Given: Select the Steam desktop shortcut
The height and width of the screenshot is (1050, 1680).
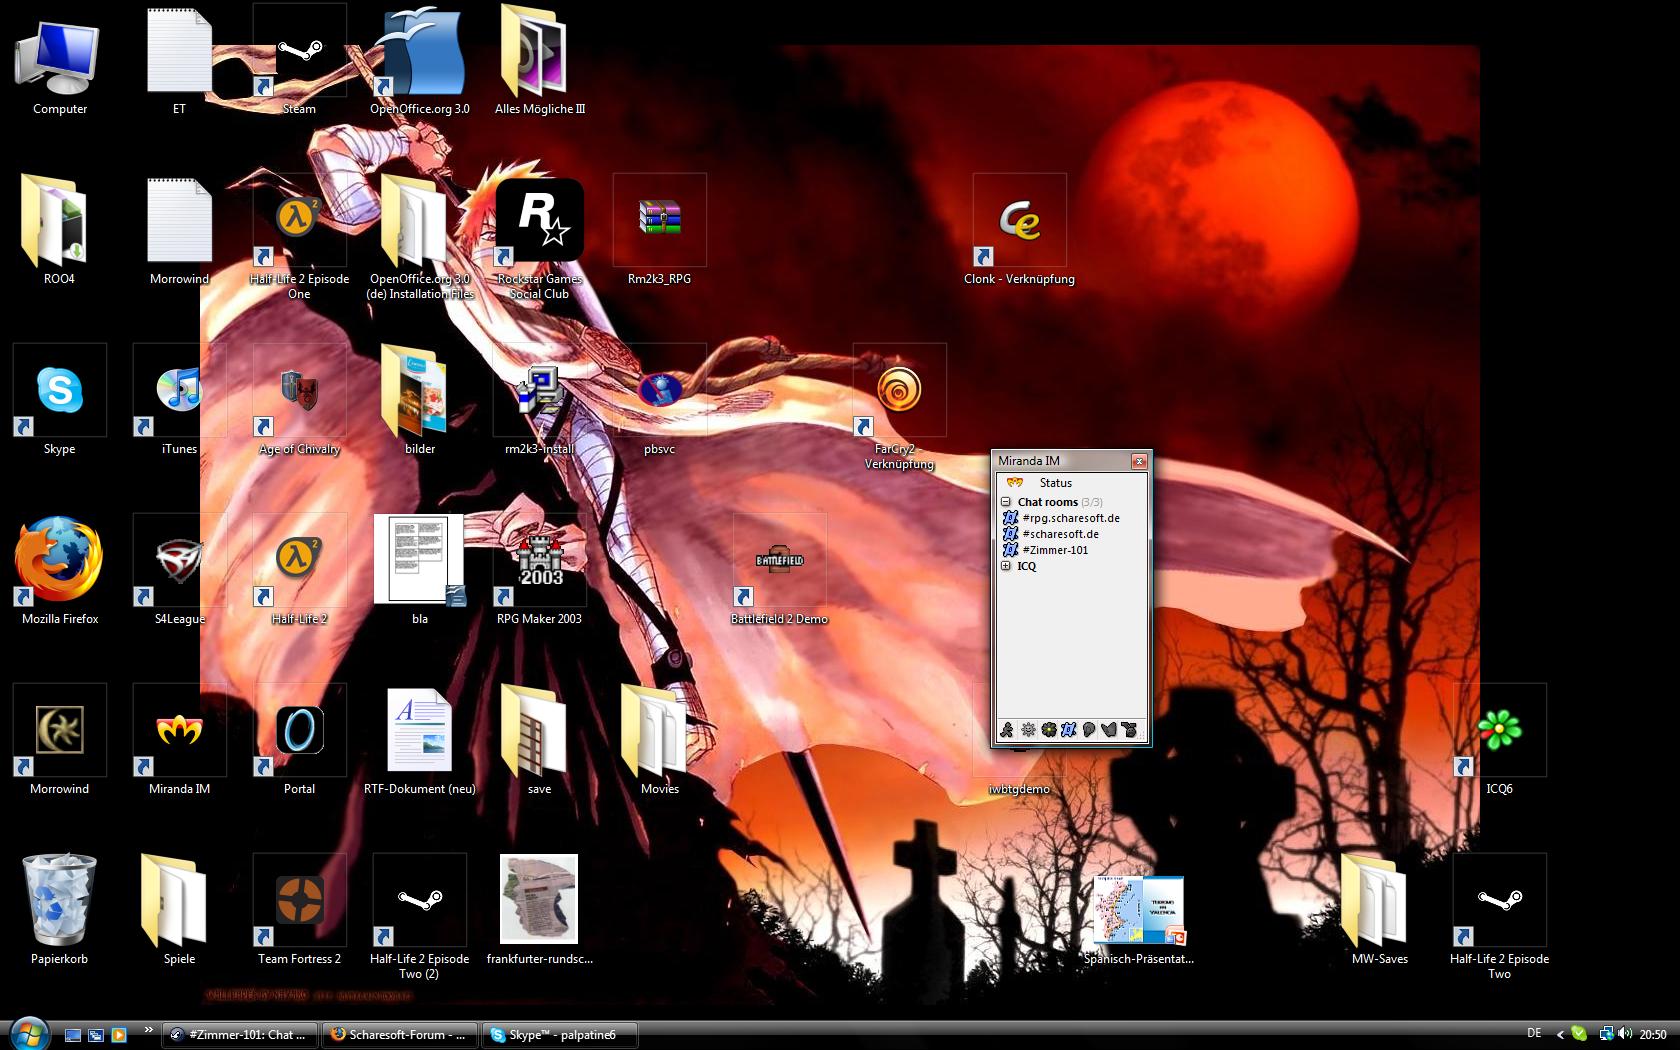Looking at the screenshot, I should (x=299, y=52).
